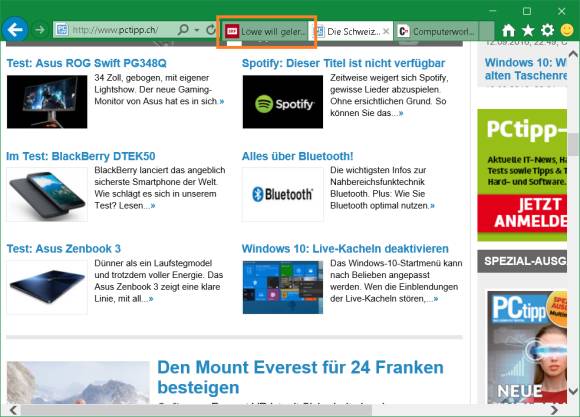Click the Windows 10 start menu thumbnail
This screenshot has height=417, width=580.
click(283, 287)
